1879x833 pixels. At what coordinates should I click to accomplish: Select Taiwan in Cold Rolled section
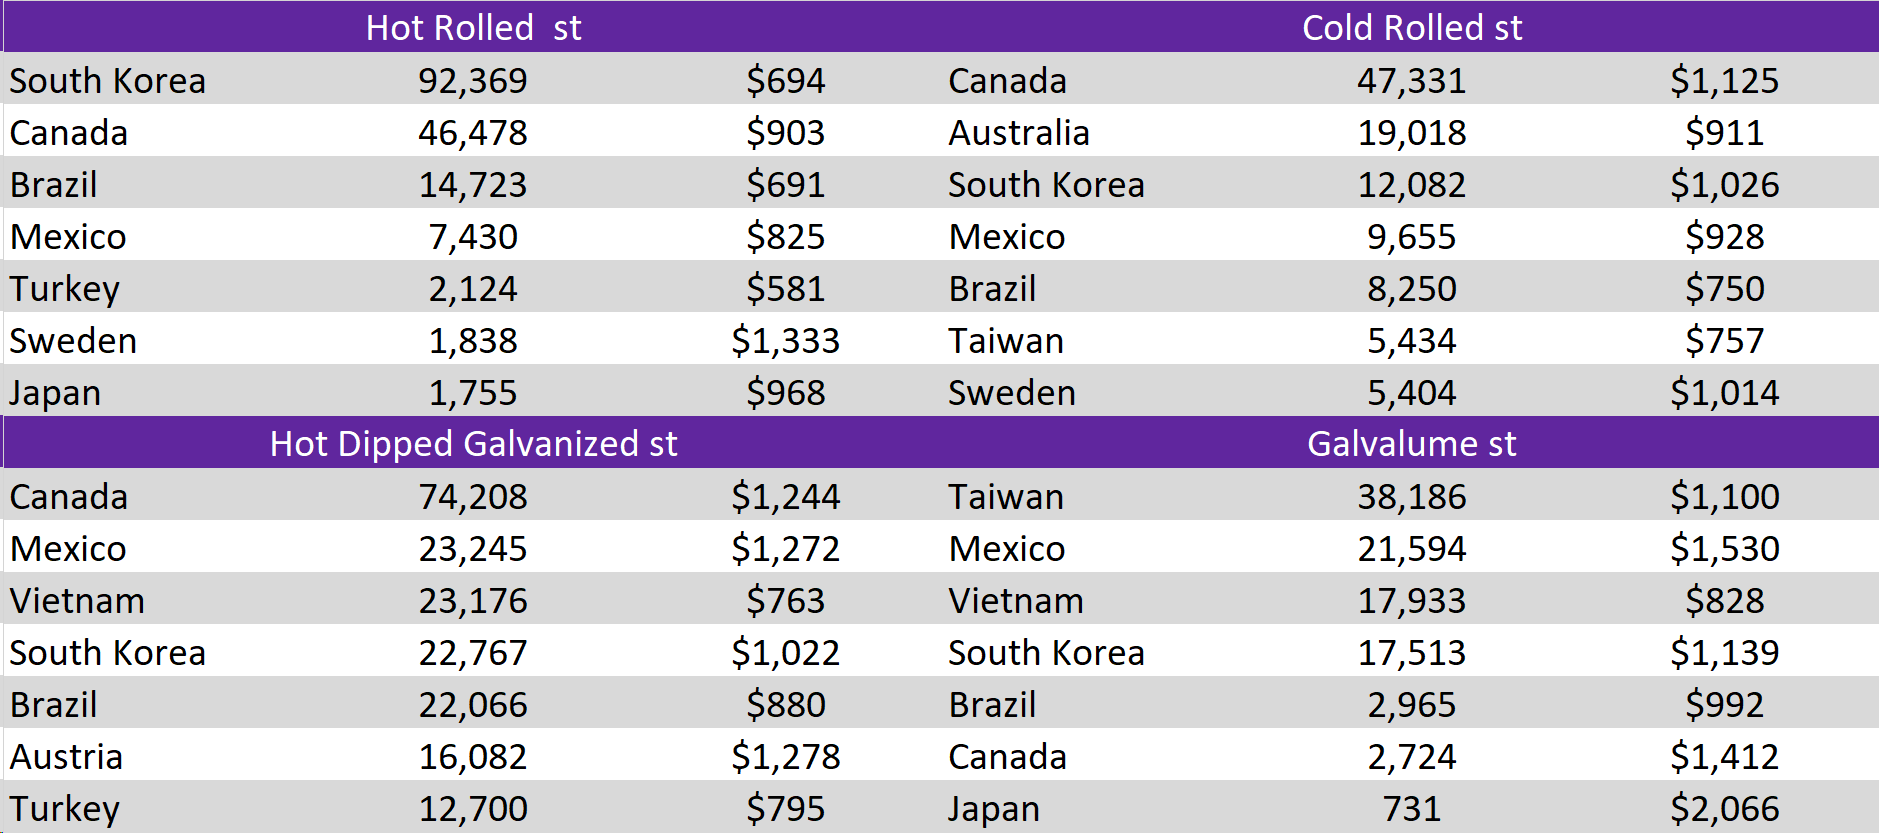click(x=1006, y=341)
